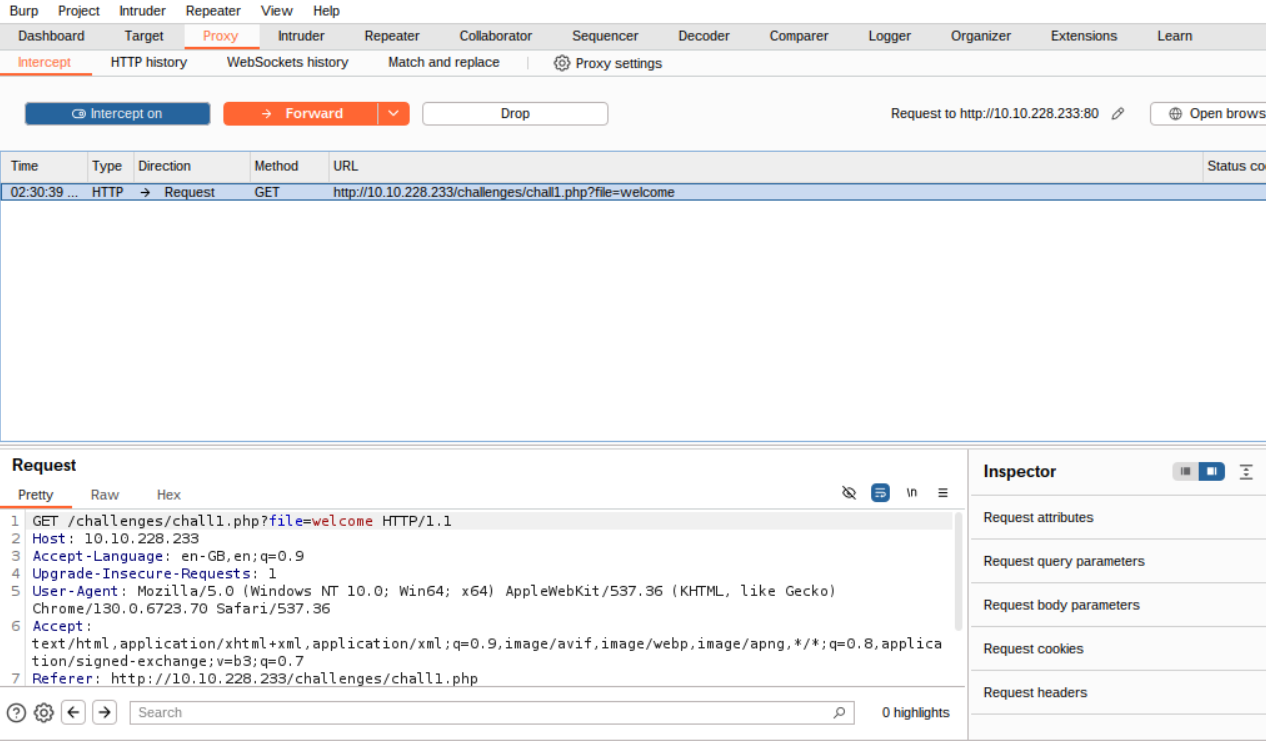Click the Type column header
This screenshot has height=741, width=1266.
[110, 166]
